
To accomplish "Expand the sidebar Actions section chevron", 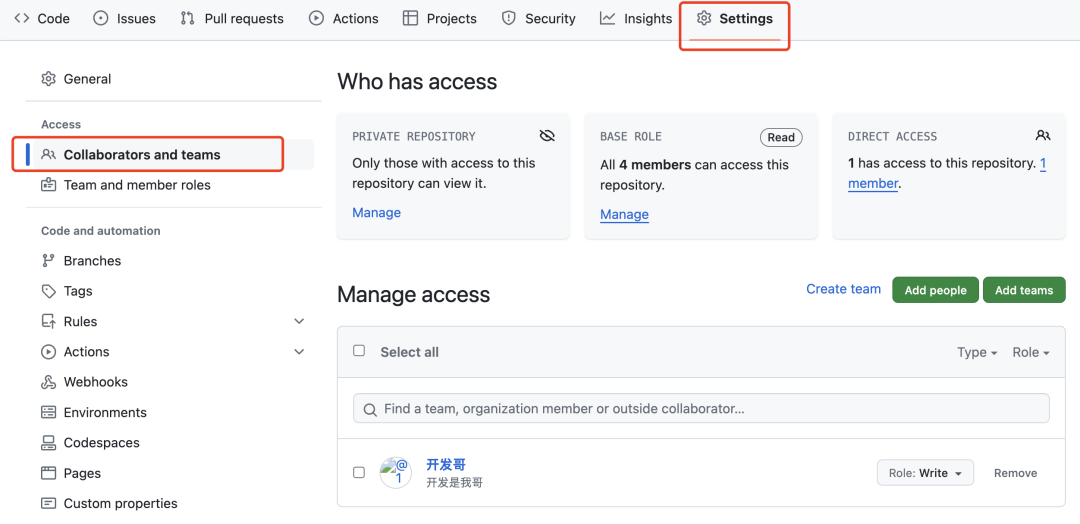I will (299, 352).
